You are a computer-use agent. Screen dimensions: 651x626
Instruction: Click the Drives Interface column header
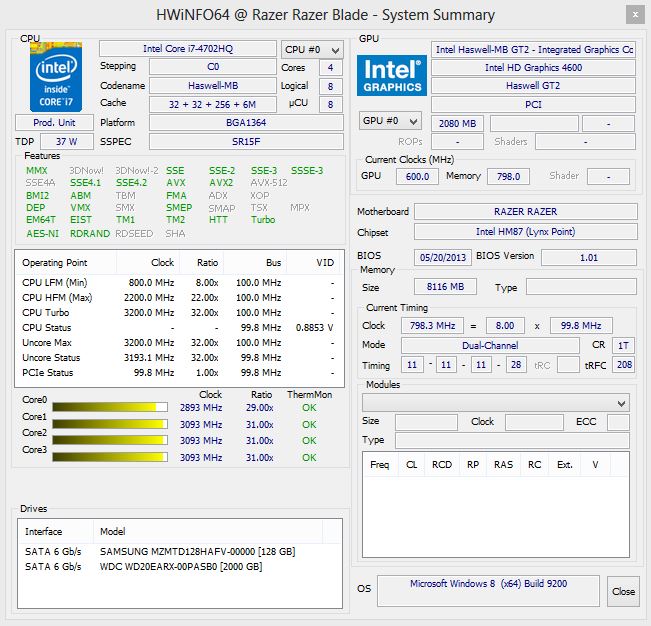tap(56, 531)
